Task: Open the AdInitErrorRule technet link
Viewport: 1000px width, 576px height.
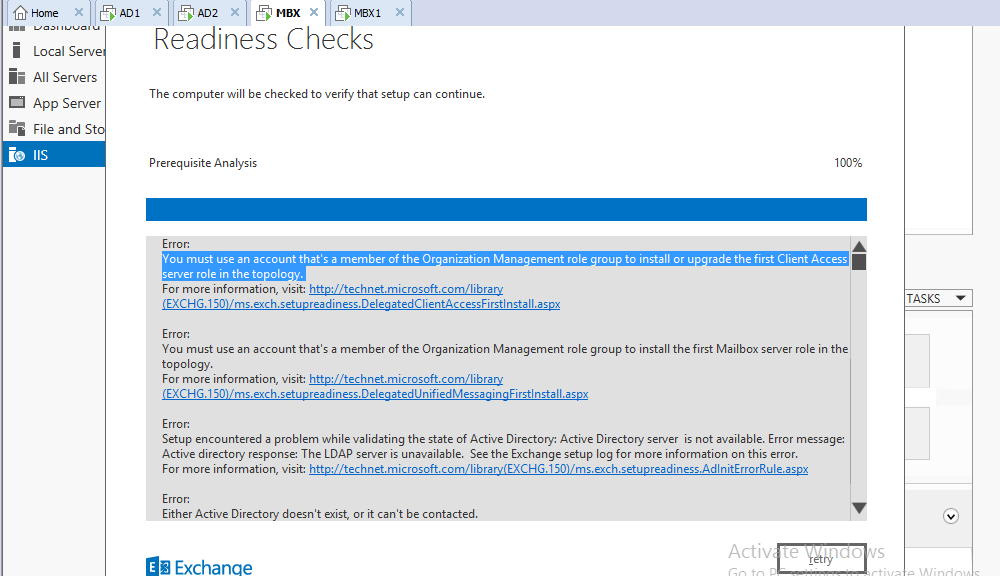Action: pyautogui.click(x=559, y=469)
